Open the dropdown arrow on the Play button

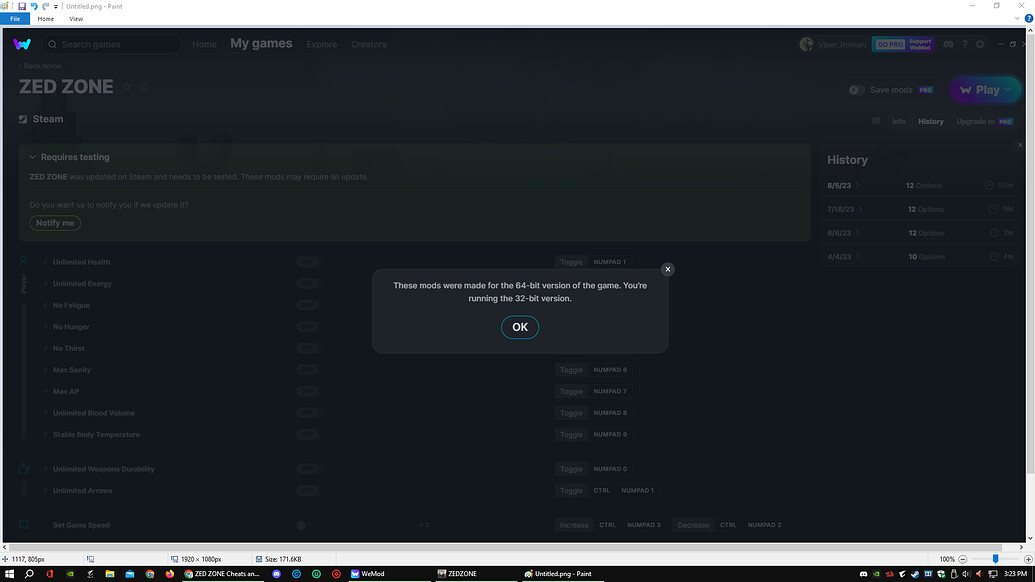coord(1007,90)
